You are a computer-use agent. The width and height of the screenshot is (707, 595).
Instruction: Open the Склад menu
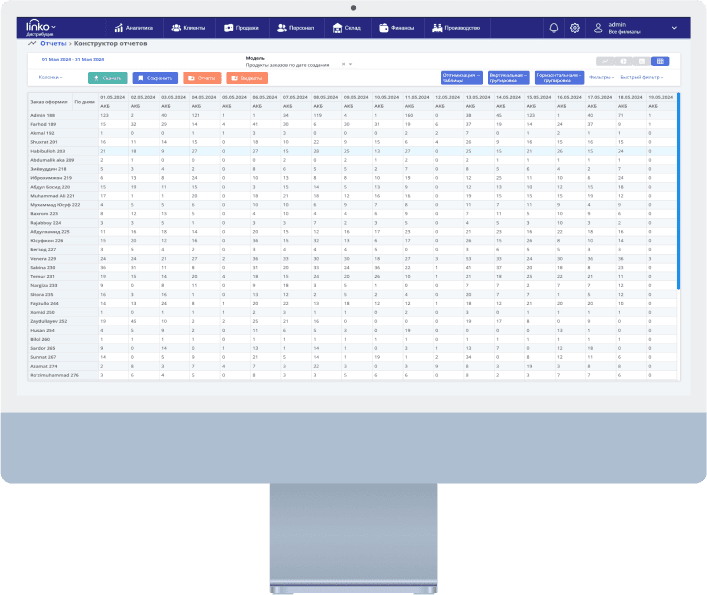[x=346, y=28]
